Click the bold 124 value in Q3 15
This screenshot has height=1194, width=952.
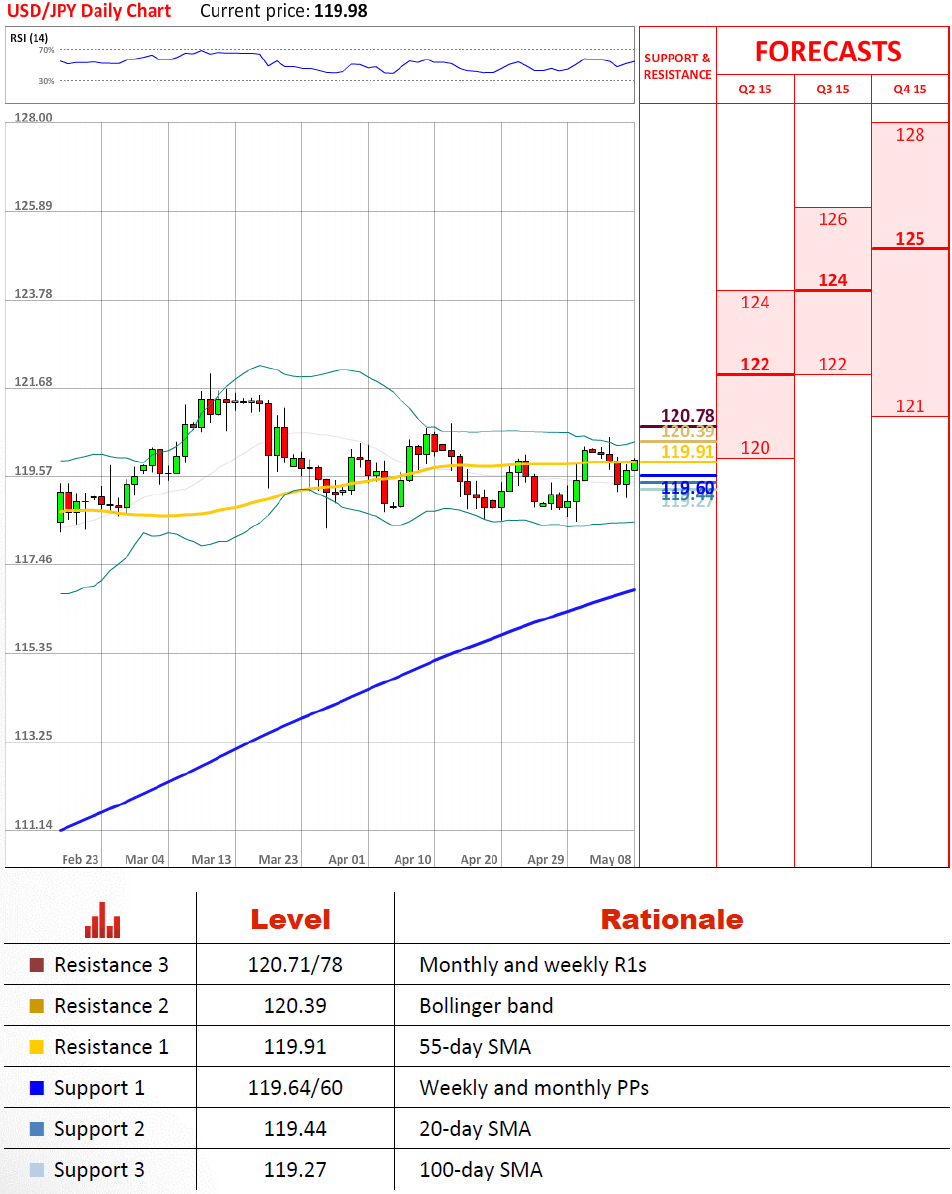click(x=832, y=280)
